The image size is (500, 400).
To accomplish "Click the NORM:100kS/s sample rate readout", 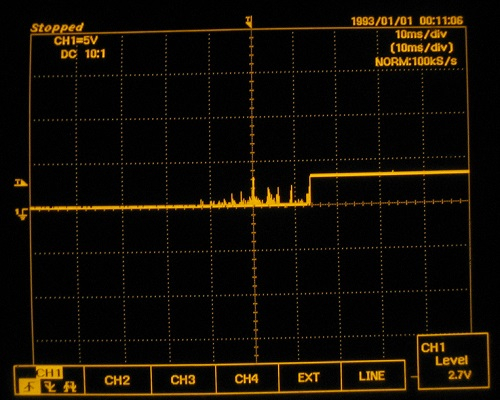I will point(416,61).
